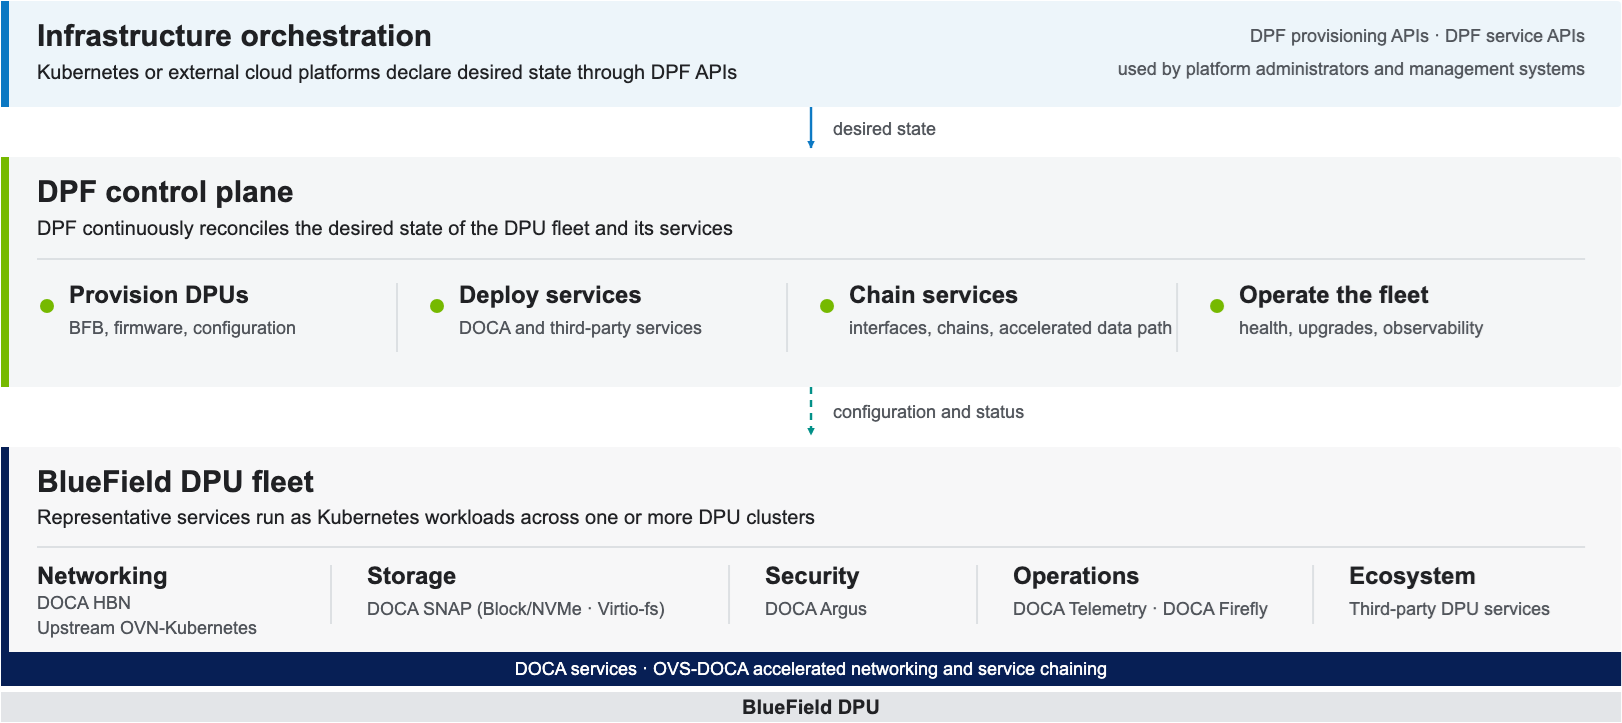The height and width of the screenshot is (723, 1622).
Task: Click the 'configuration and status' label
Action: click(928, 412)
